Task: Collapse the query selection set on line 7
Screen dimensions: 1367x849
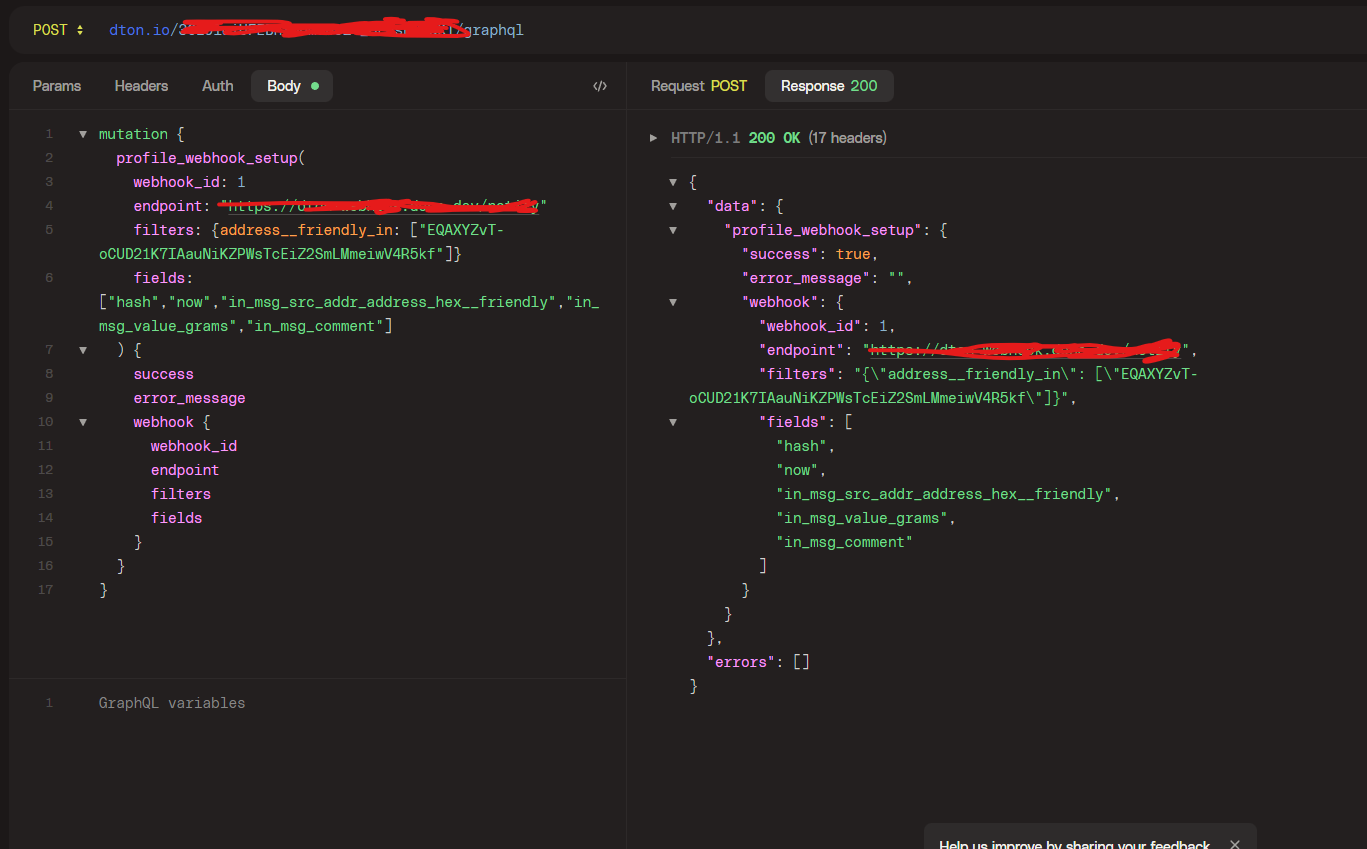Action: tap(83, 349)
